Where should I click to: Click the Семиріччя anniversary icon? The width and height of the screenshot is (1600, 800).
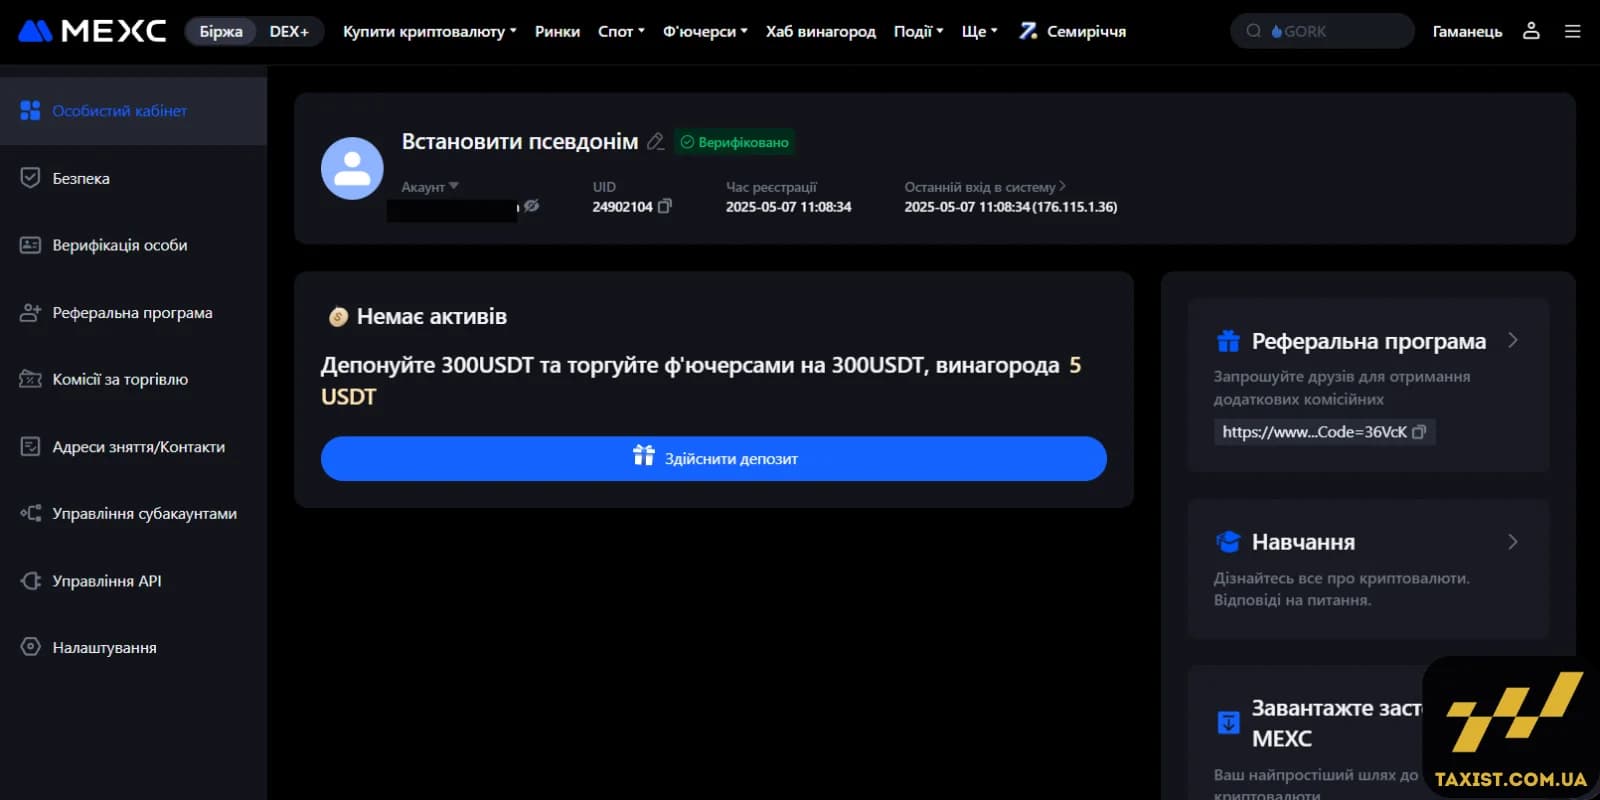[1028, 31]
